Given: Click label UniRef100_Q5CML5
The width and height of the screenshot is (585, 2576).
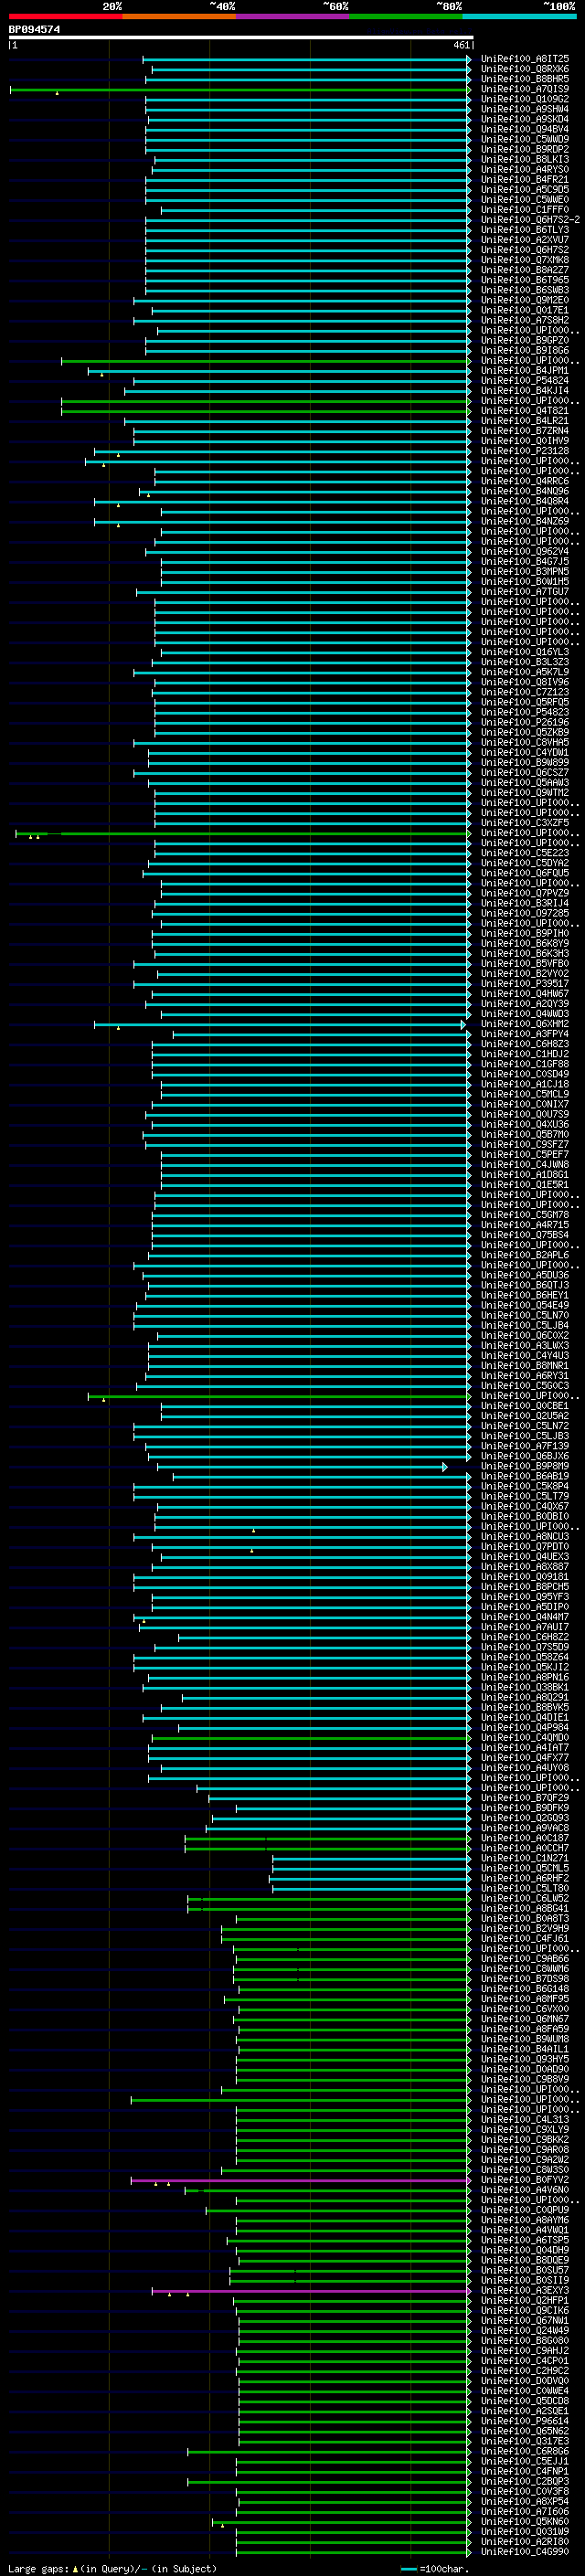Looking at the screenshot, I should pos(524,1868).
